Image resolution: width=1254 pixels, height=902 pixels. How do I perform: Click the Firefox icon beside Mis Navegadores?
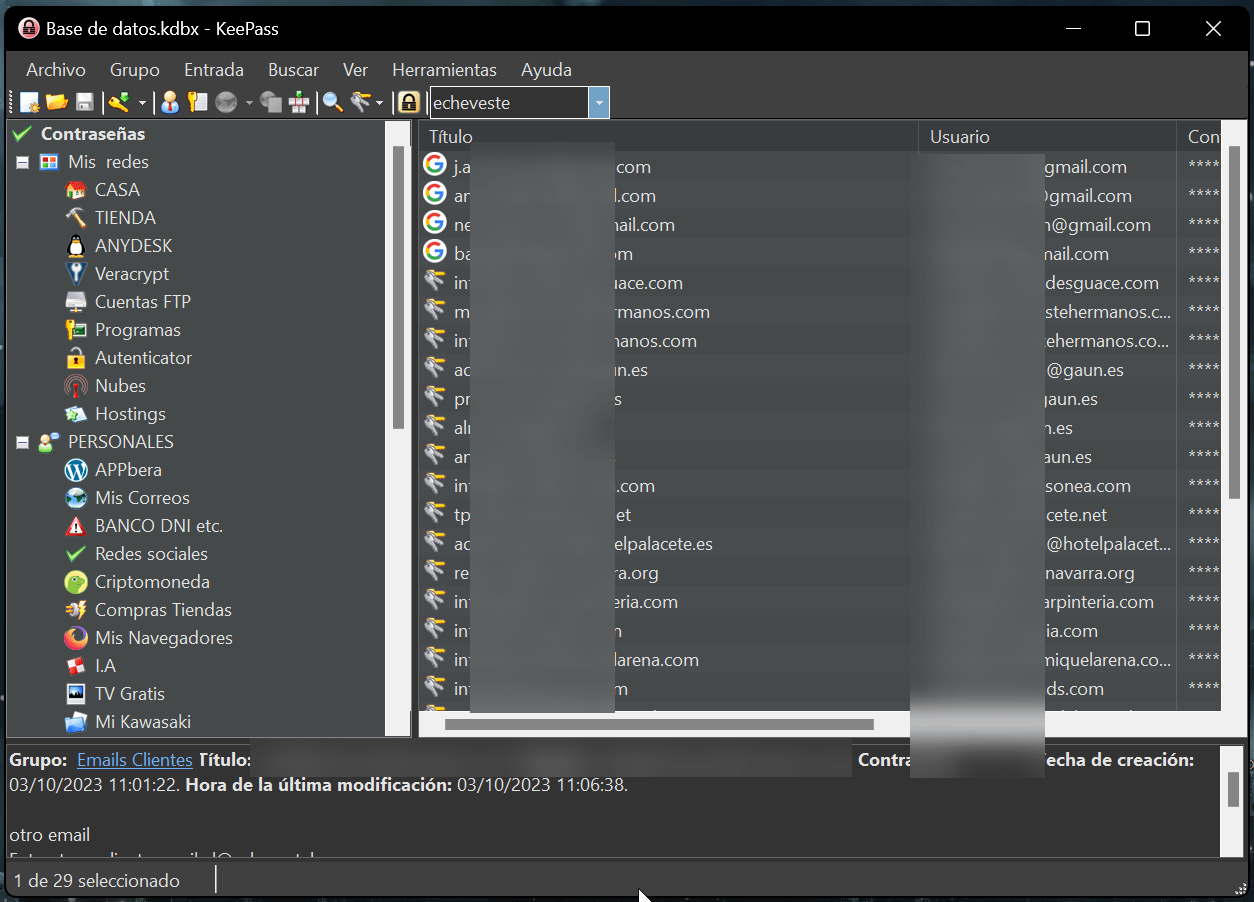pyautogui.click(x=75, y=638)
